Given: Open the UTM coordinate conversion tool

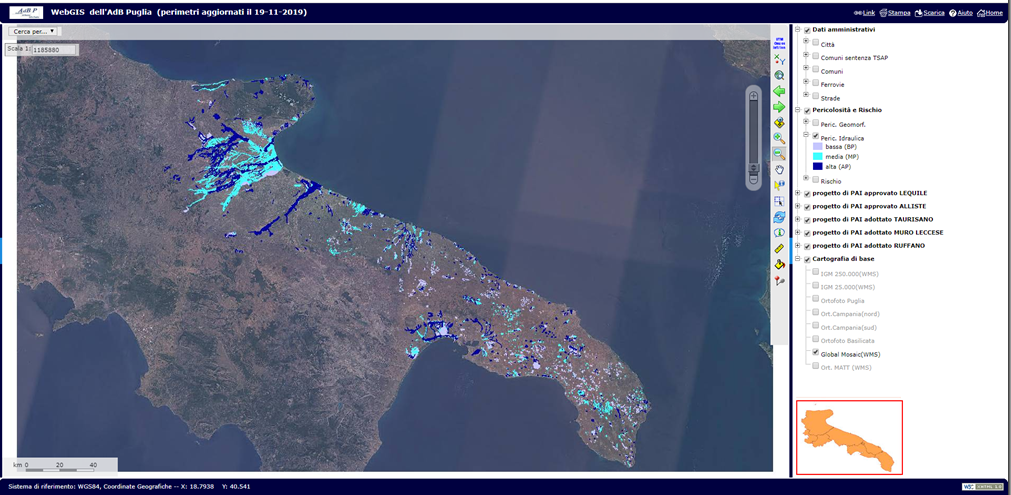Looking at the screenshot, I should click(x=780, y=45).
